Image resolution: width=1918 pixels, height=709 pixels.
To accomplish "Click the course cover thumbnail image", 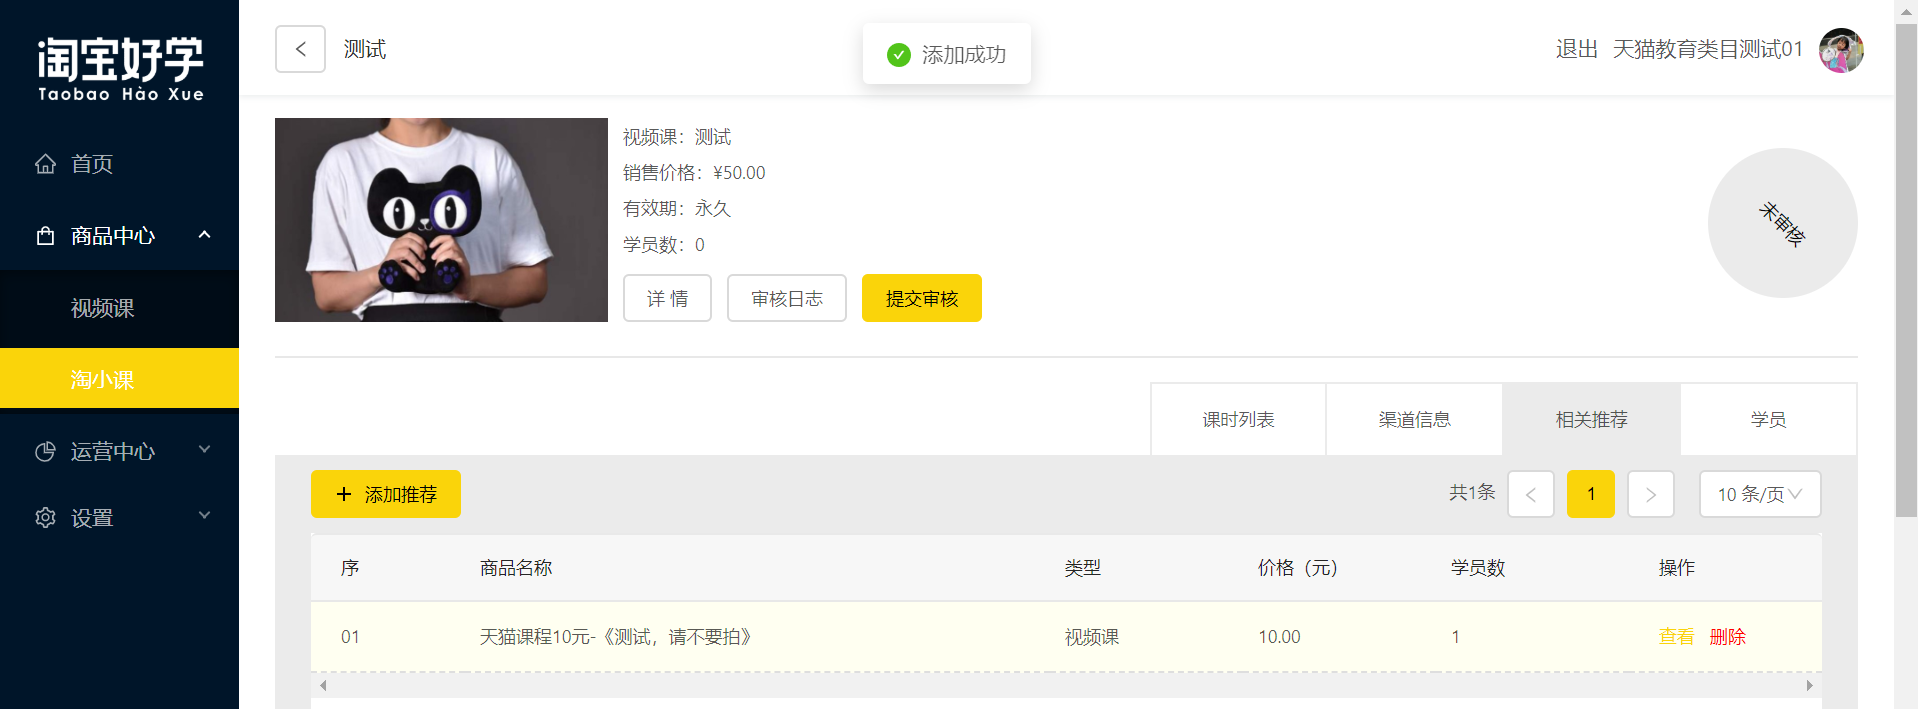I will coord(441,220).
